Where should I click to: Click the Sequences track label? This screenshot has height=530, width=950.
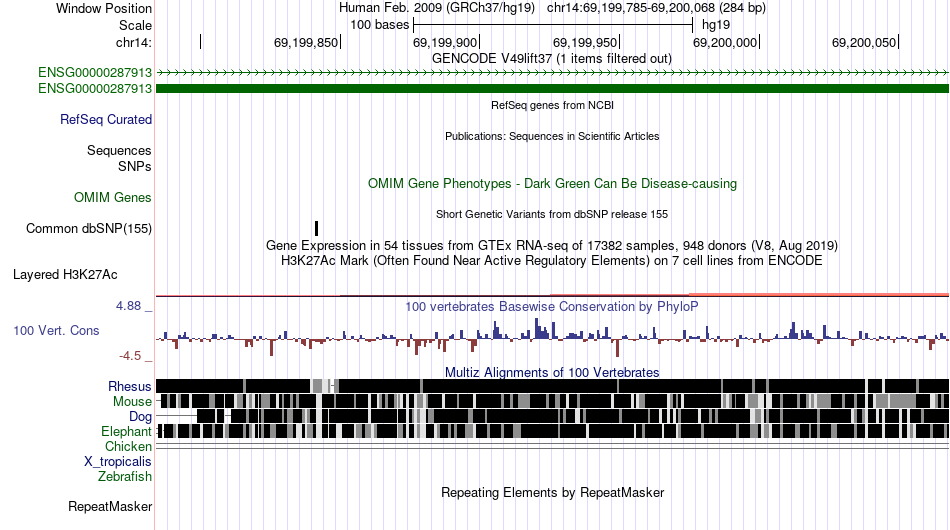click(x=119, y=150)
